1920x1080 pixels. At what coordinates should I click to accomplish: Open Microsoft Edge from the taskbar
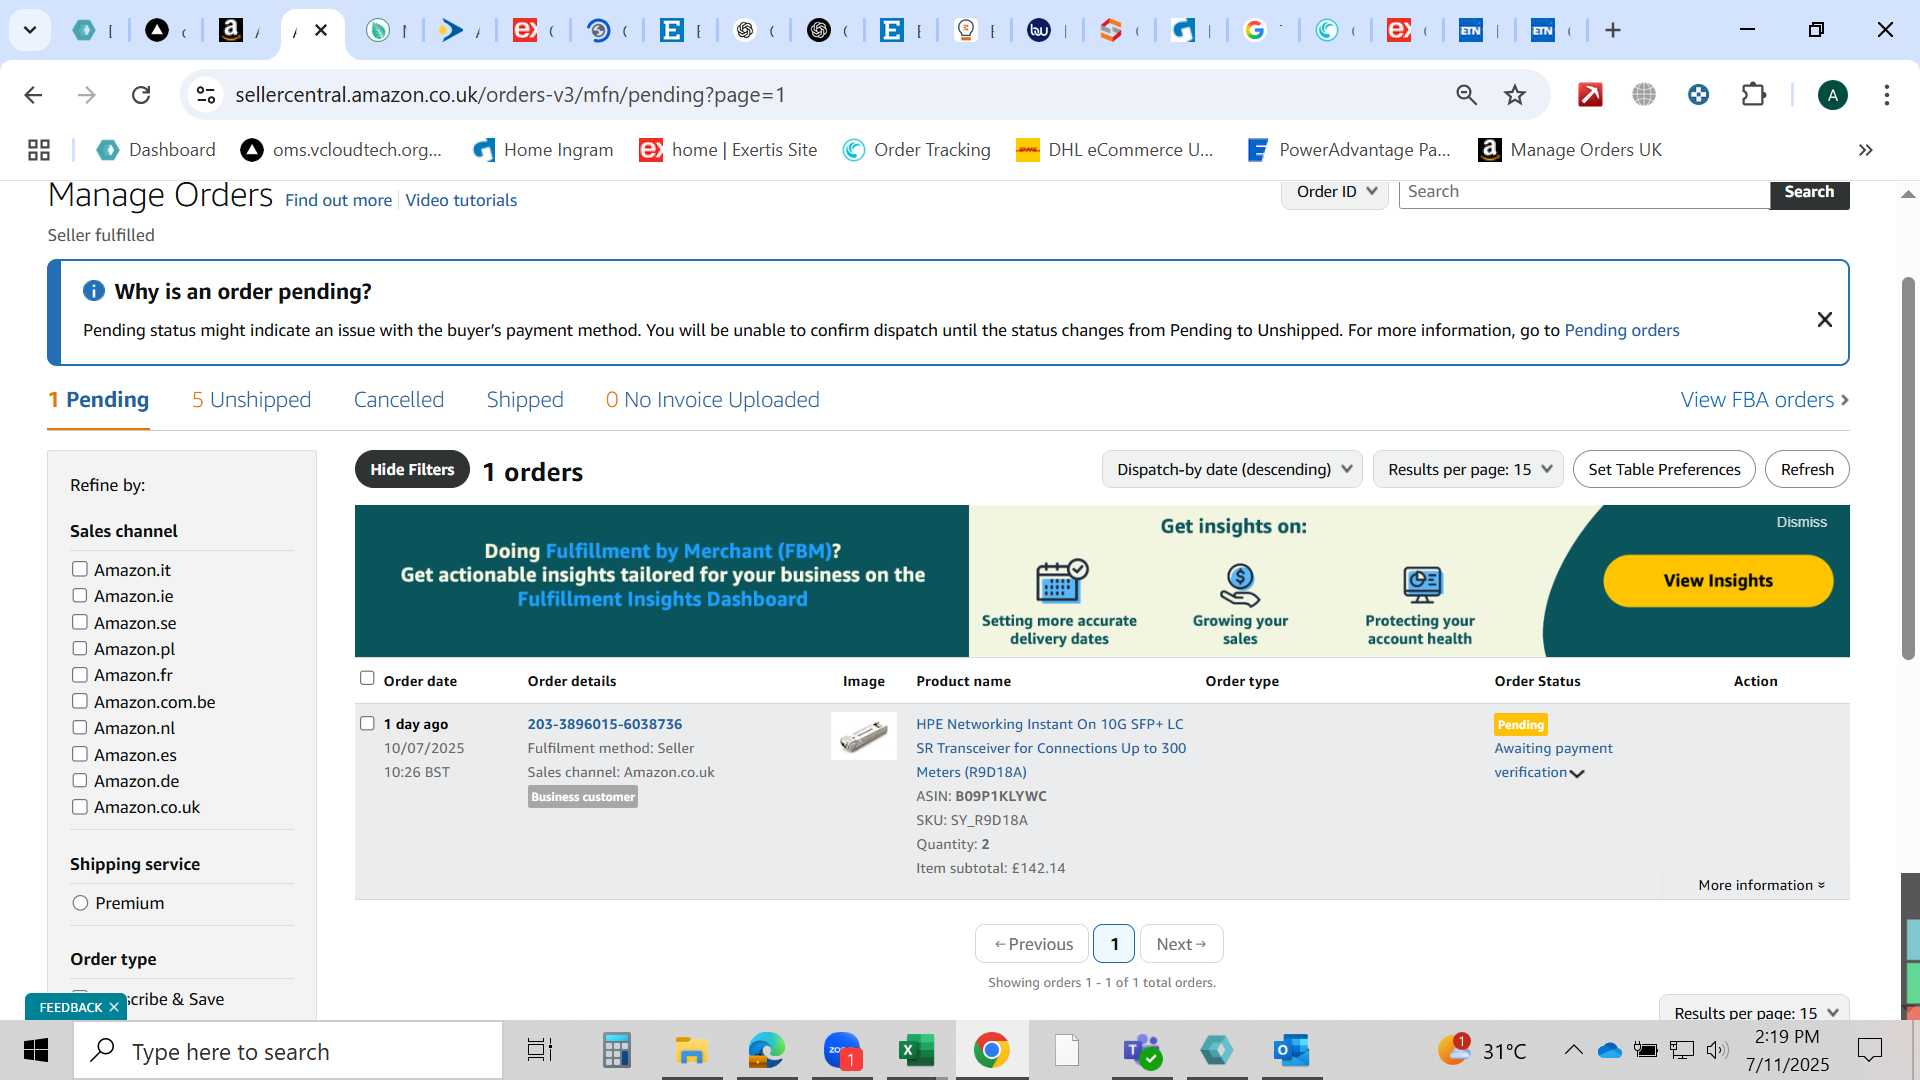click(767, 1051)
